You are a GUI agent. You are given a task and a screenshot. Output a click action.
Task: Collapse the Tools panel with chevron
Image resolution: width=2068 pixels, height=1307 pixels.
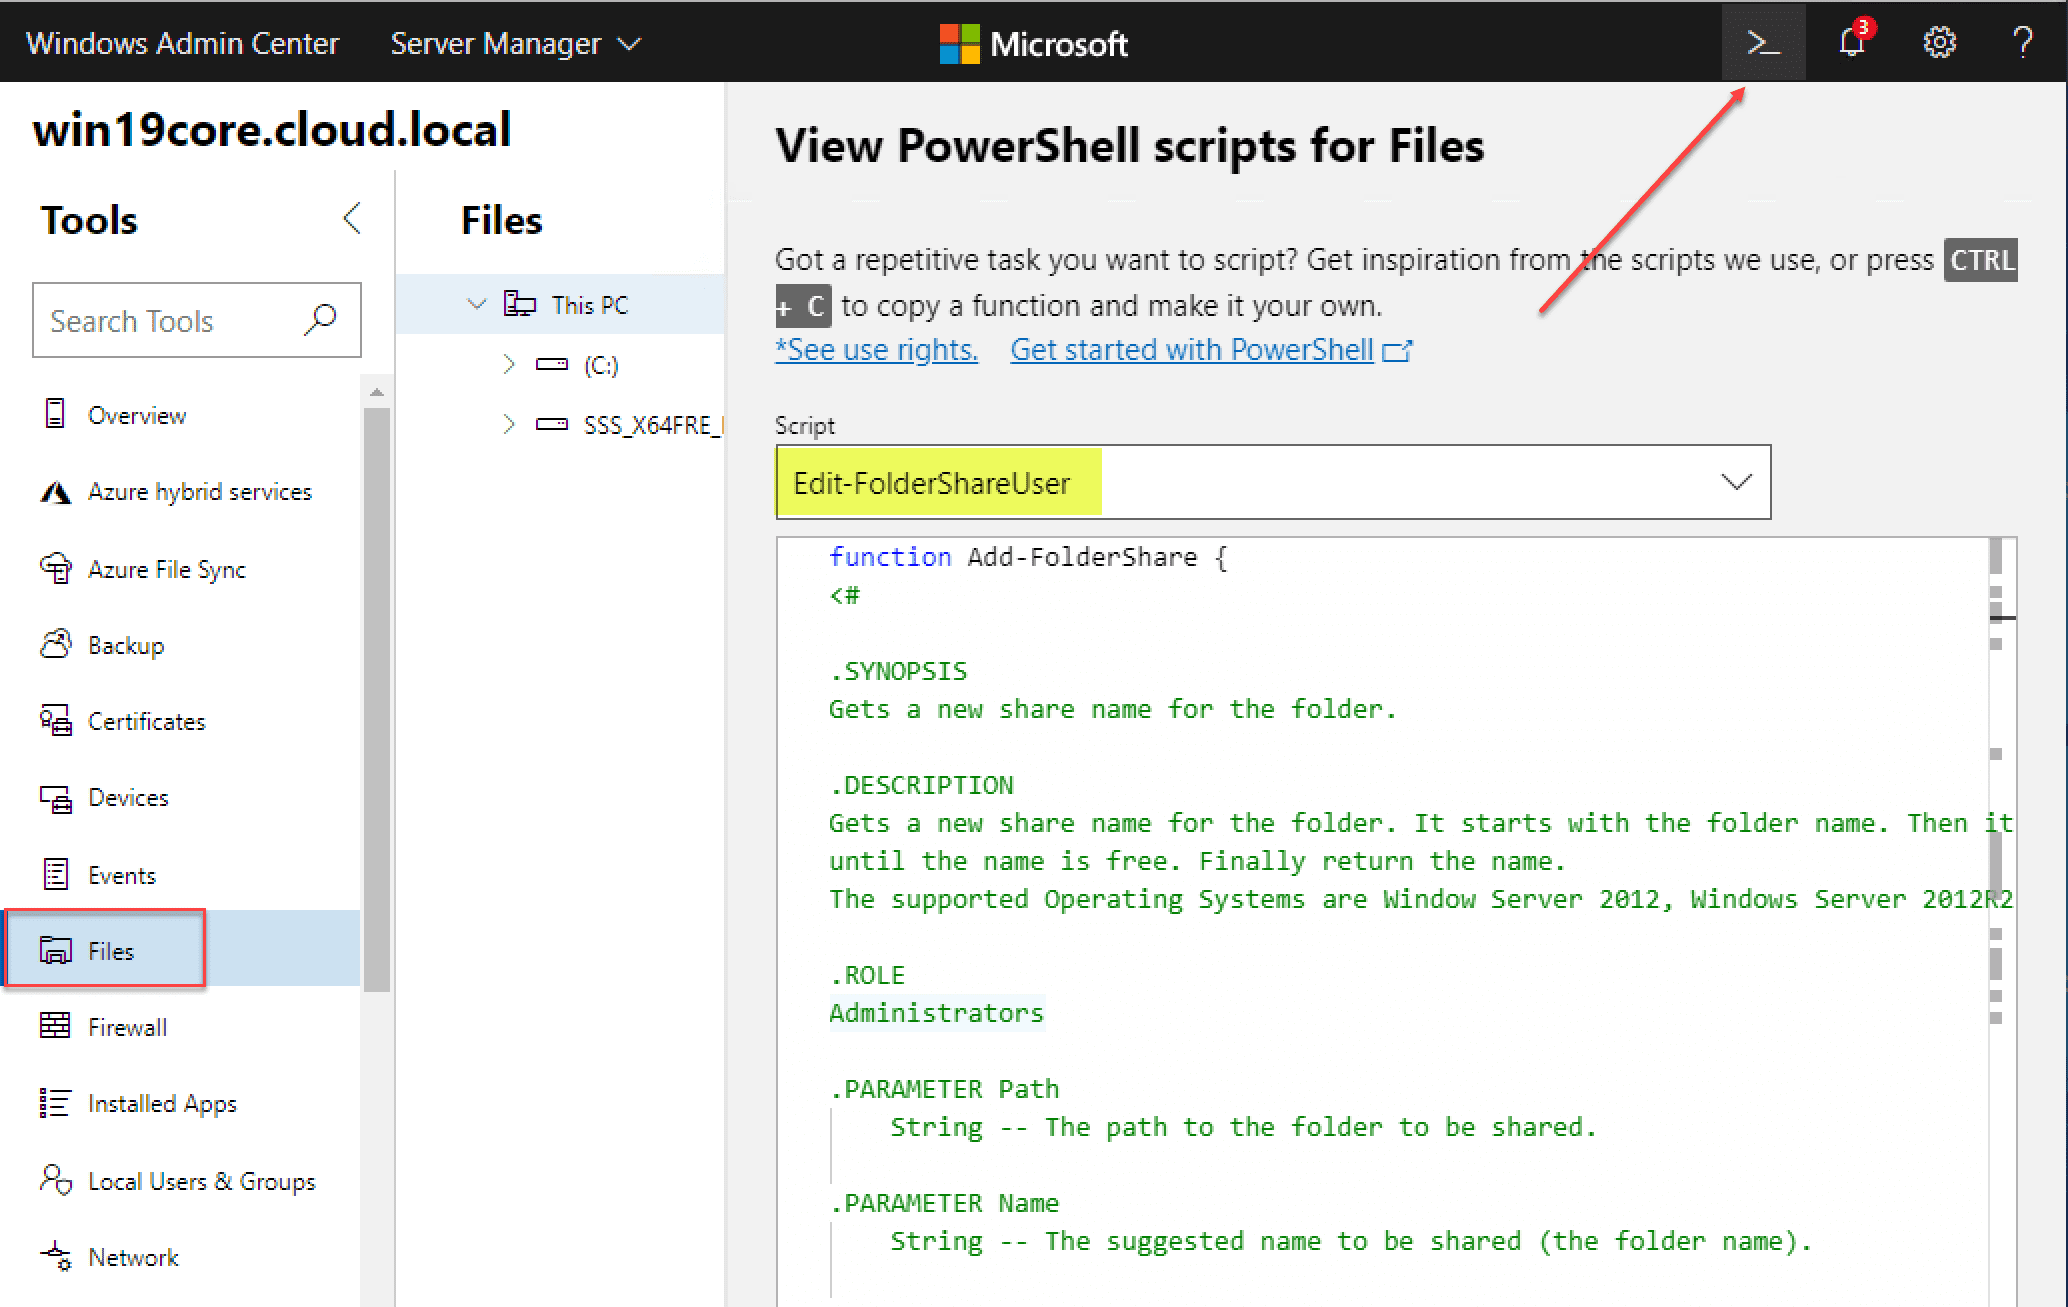351,218
